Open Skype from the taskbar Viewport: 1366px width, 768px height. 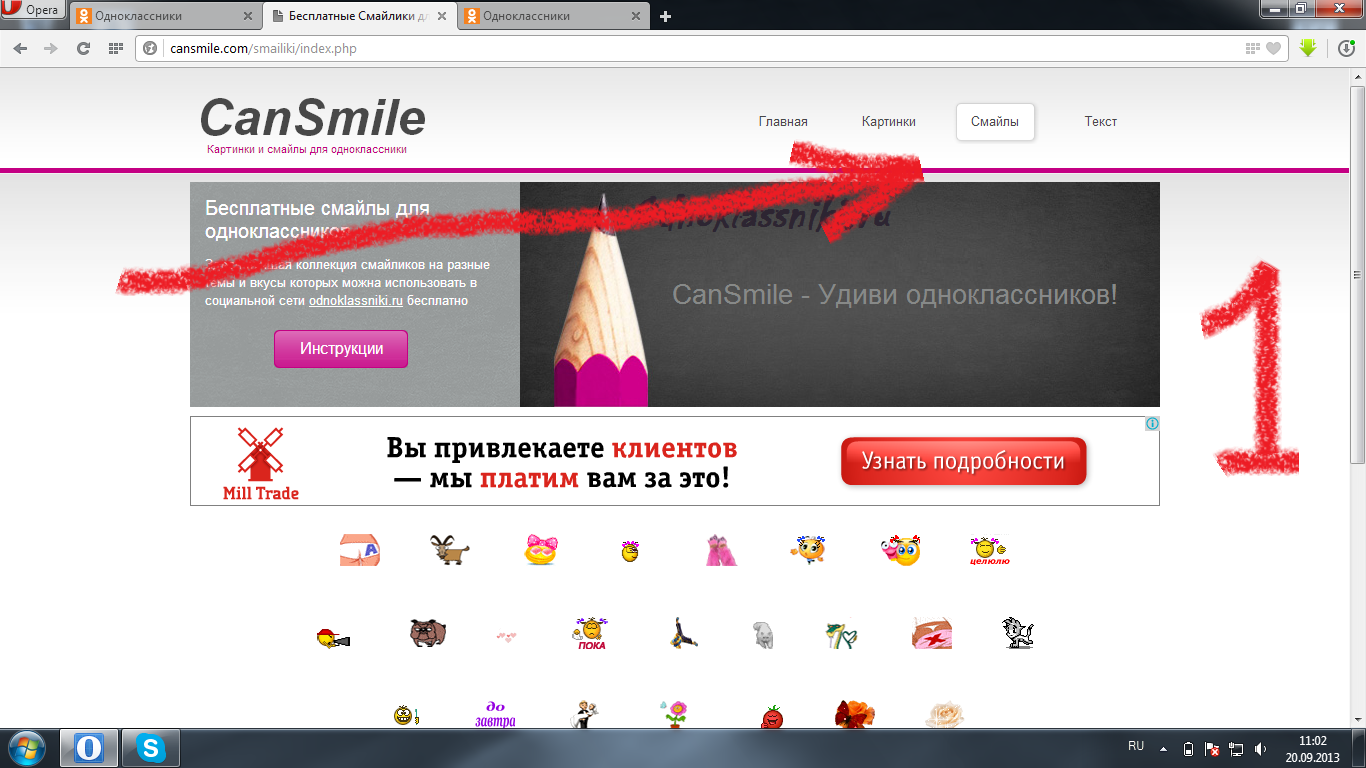point(151,748)
